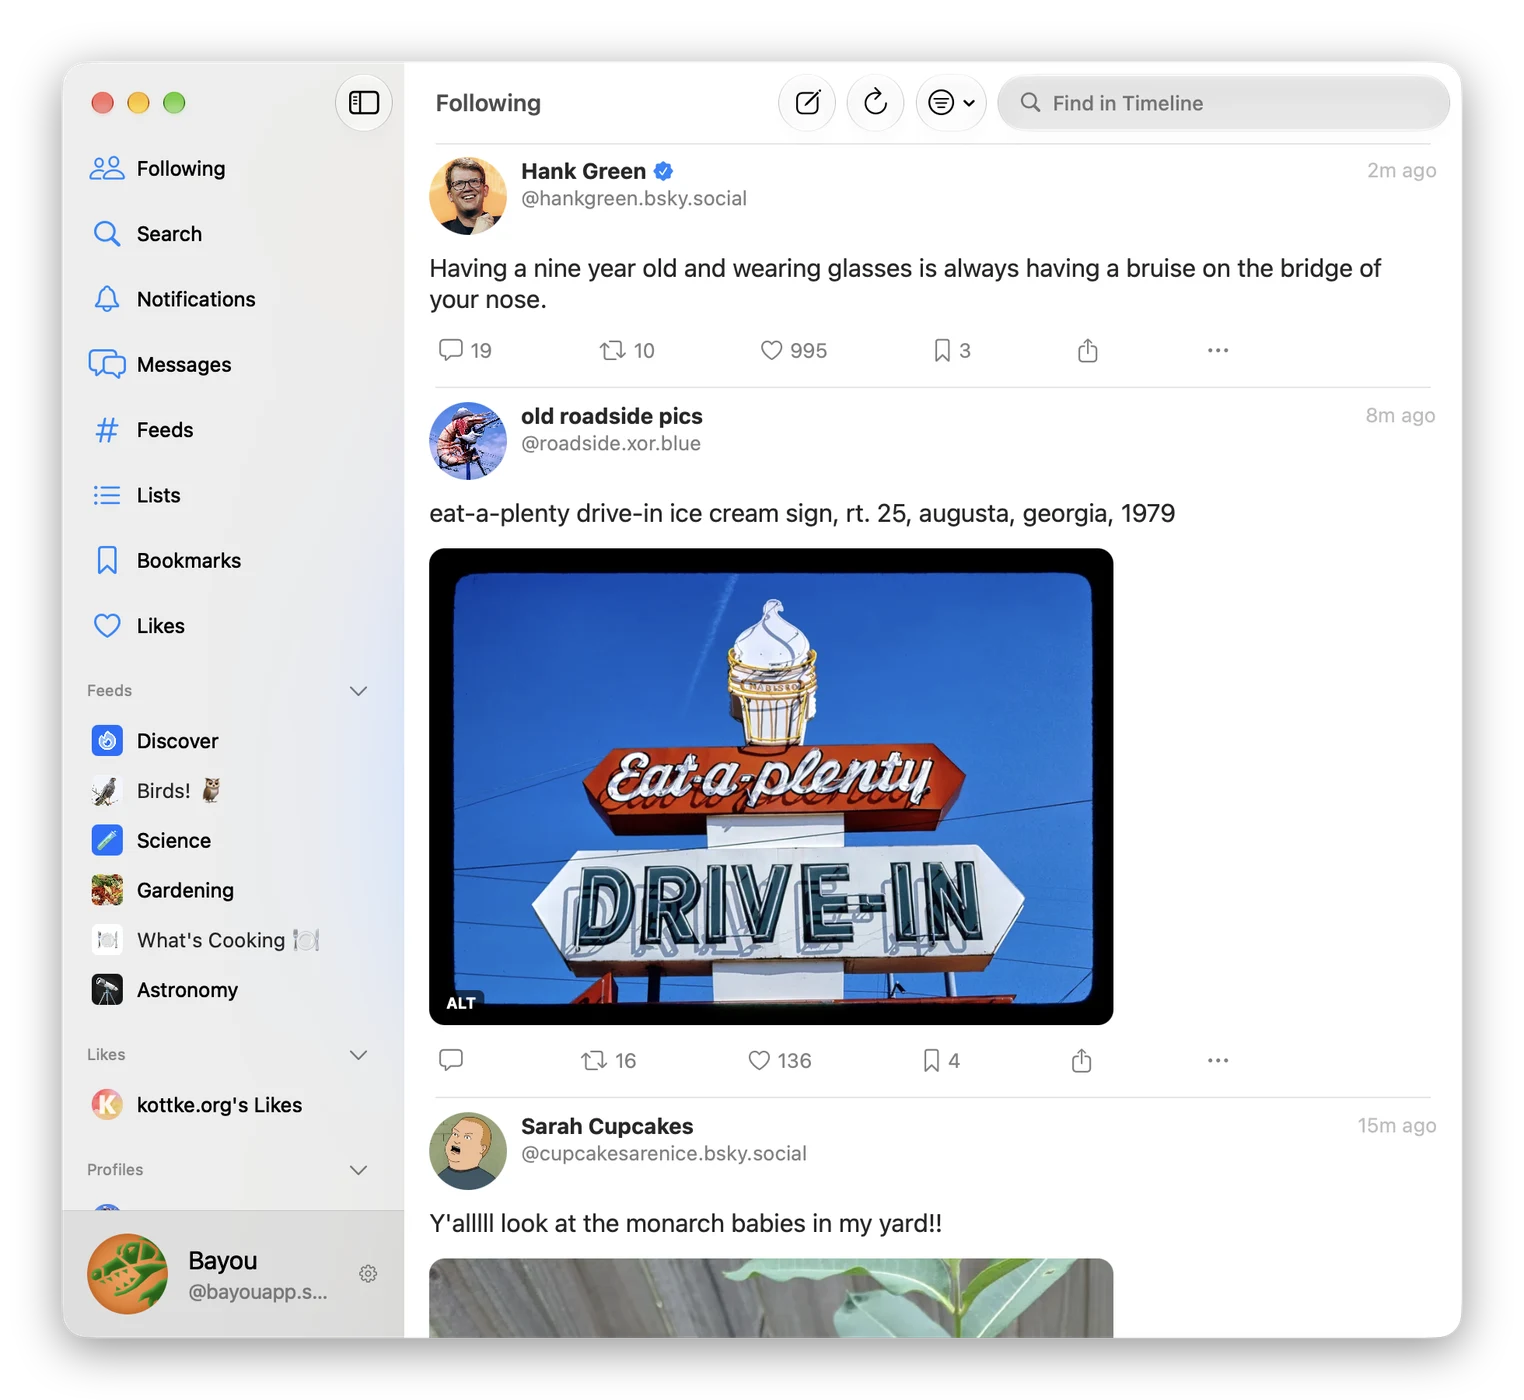Collapse the Profiles sidebar group
Screen dimensions: 1524x1400
(x=359, y=1170)
